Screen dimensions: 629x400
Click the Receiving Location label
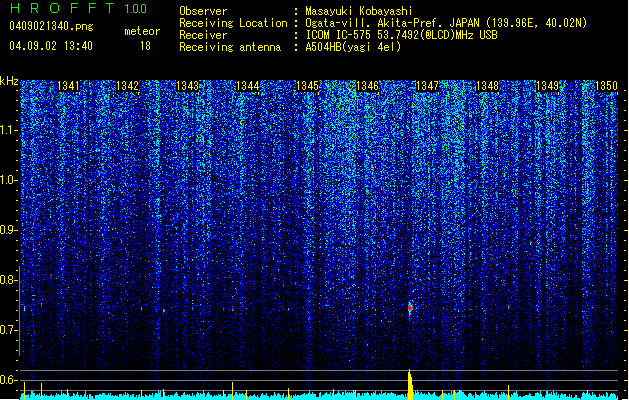(x=233, y=23)
